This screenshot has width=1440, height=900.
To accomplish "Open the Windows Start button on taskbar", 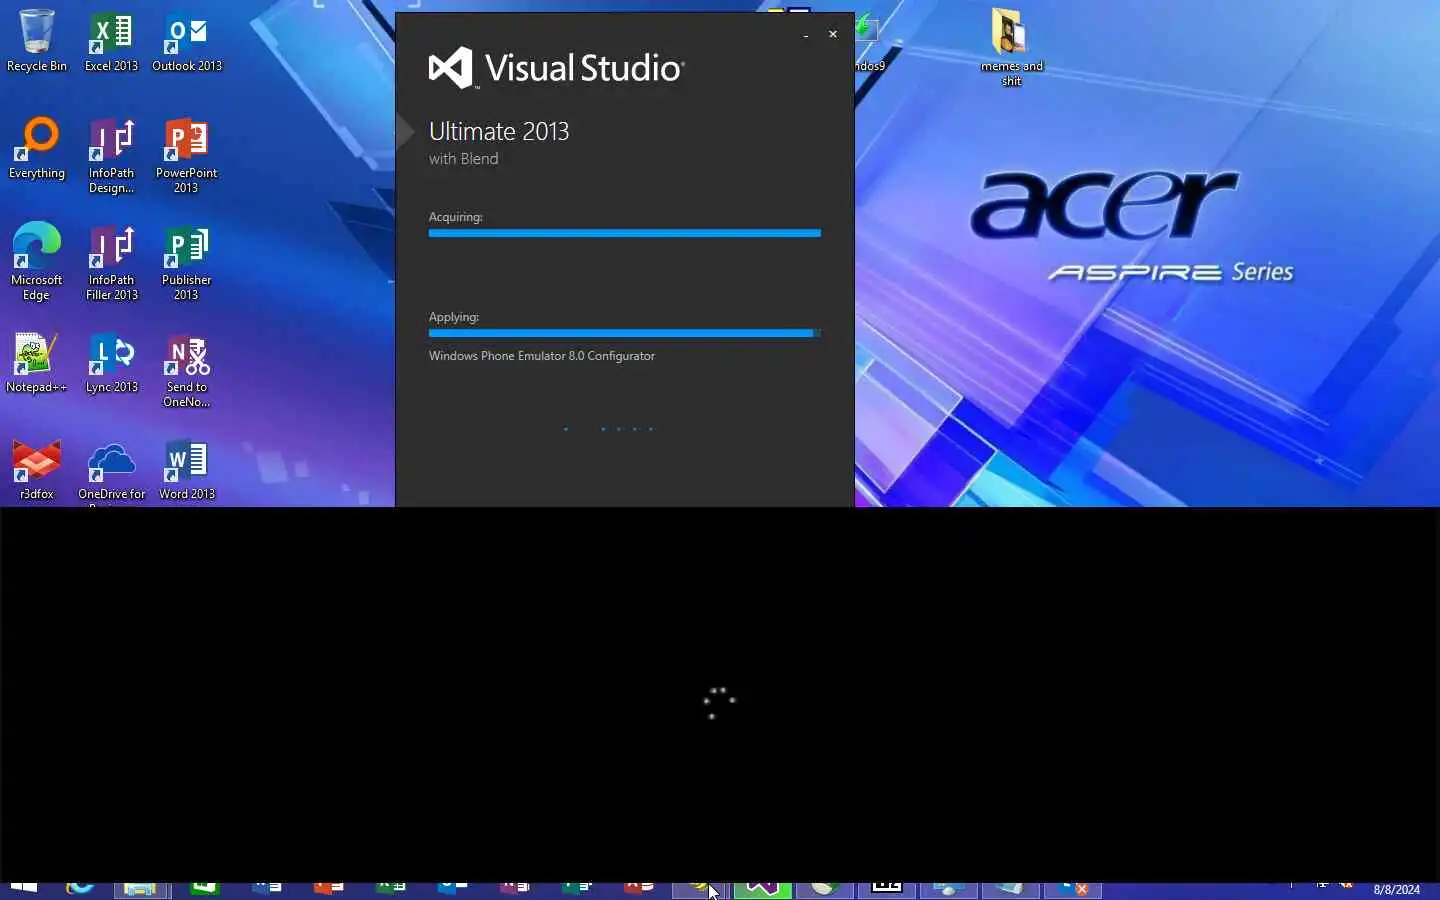I will (x=23, y=889).
